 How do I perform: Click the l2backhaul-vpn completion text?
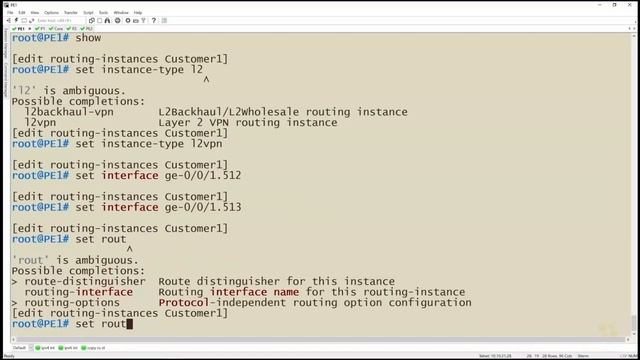pyautogui.click(x=69, y=112)
